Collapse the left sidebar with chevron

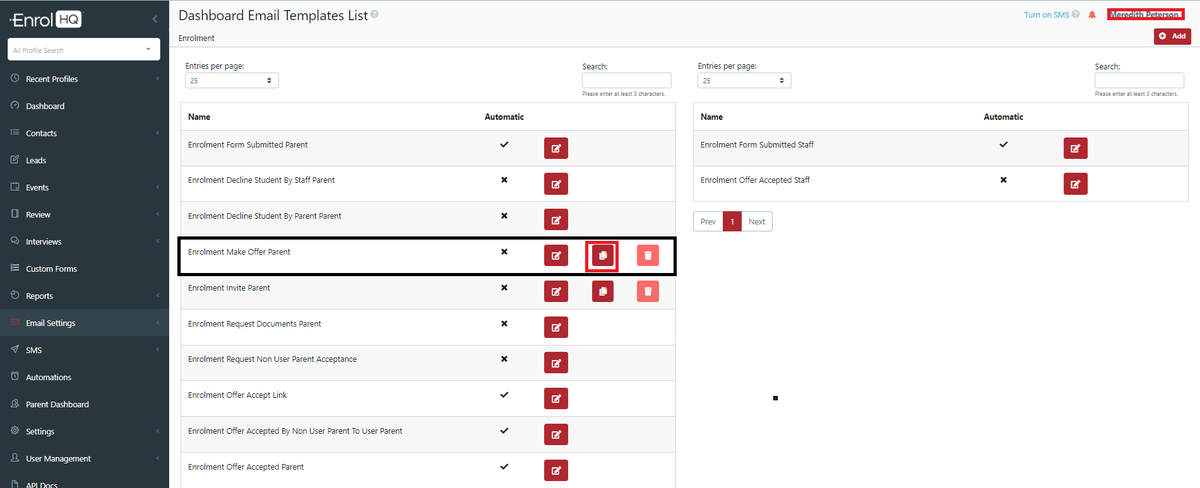click(x=155, y=19)
